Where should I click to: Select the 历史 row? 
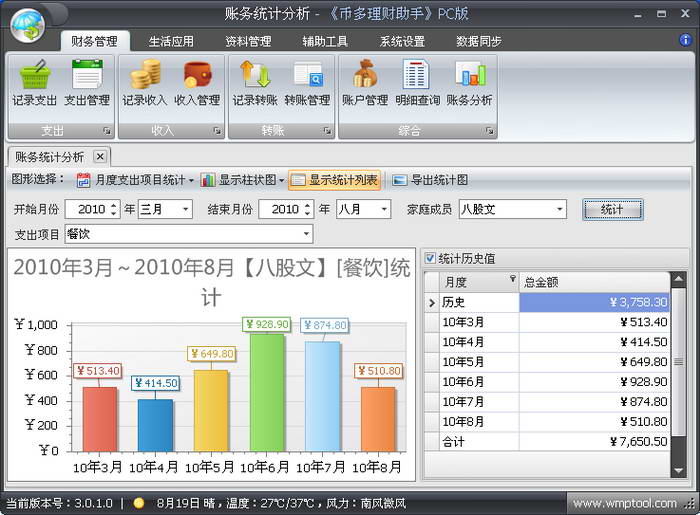(547, 302)
